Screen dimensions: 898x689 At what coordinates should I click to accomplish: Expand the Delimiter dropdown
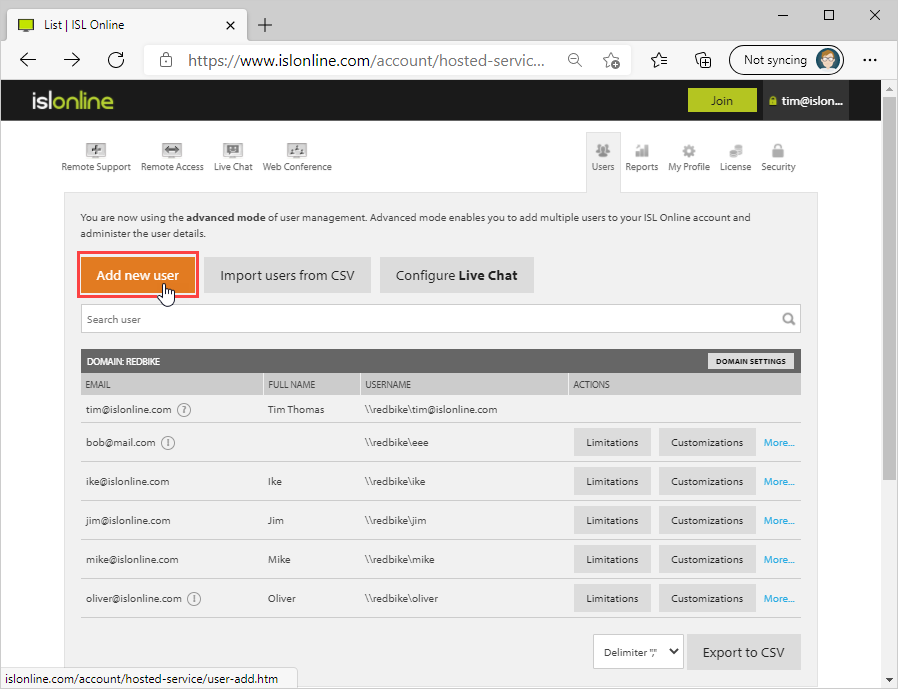coord(638,652)
